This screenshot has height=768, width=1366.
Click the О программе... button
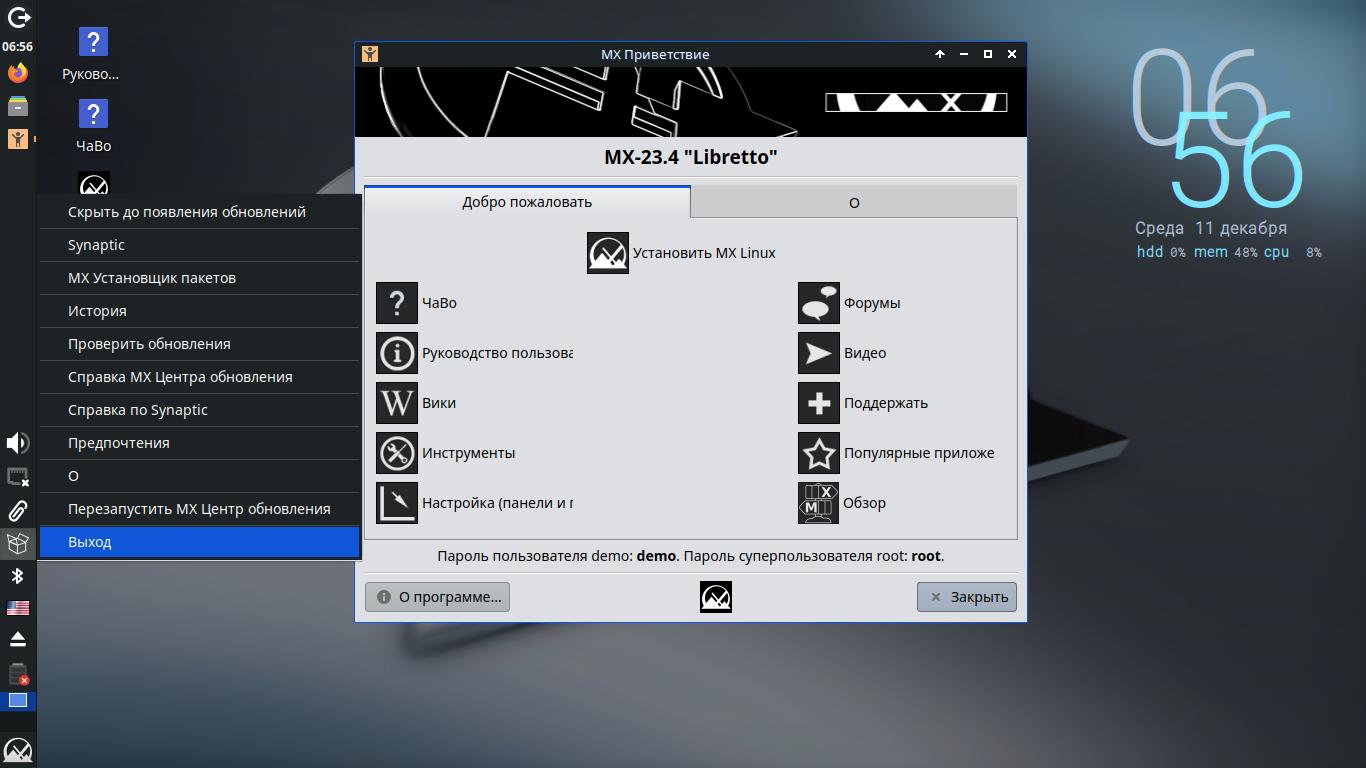[x=437, y=597]
